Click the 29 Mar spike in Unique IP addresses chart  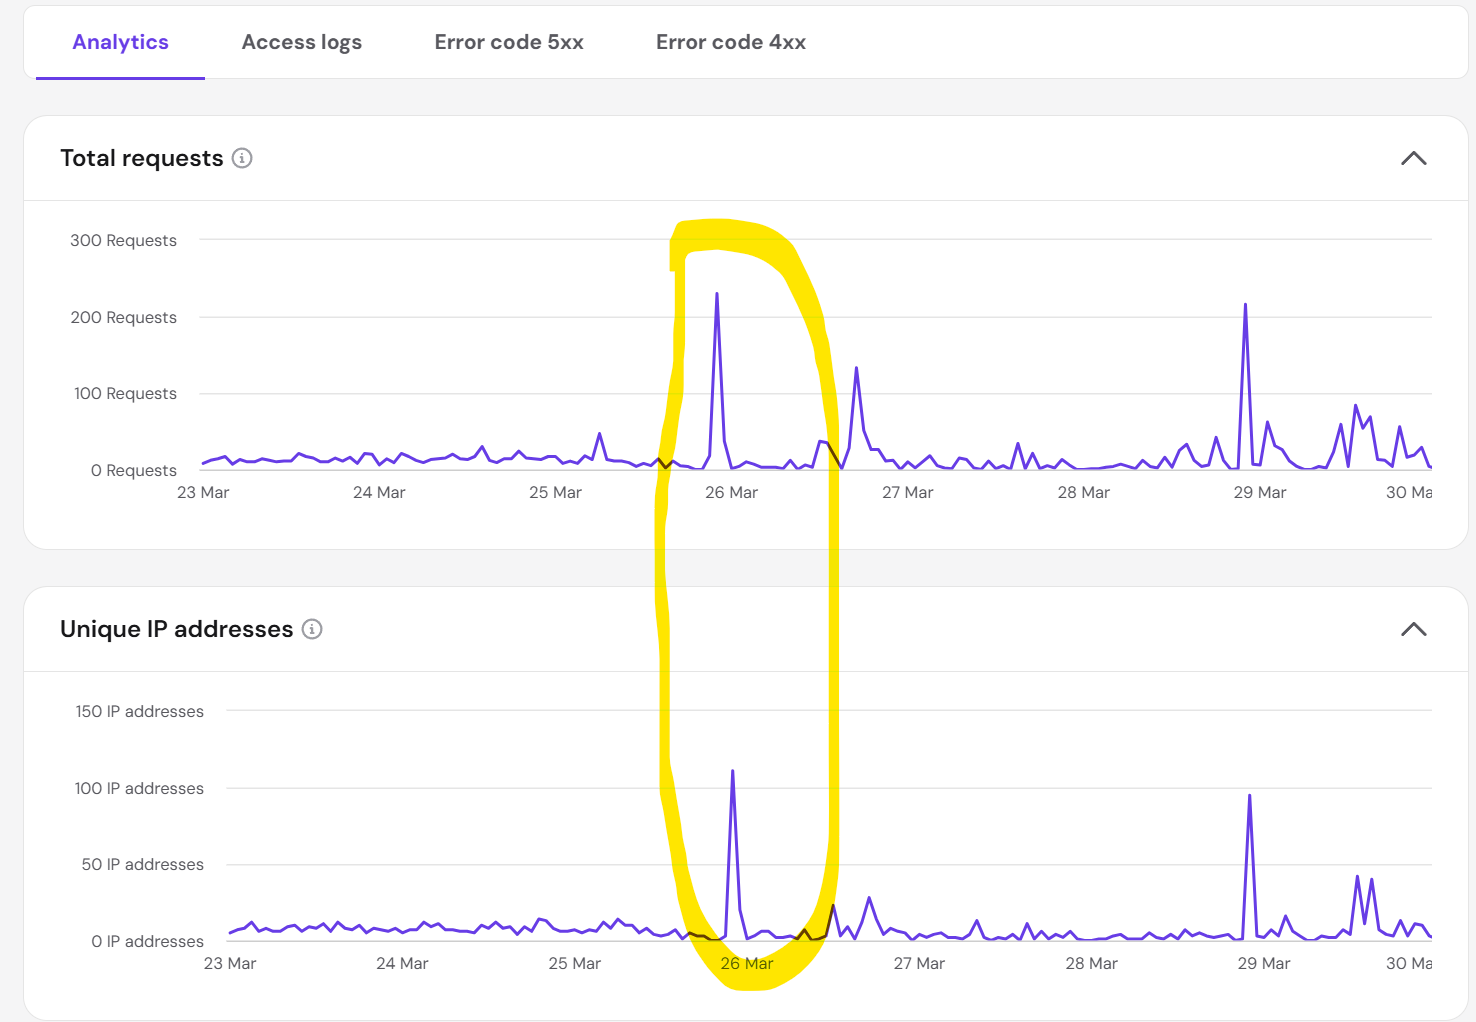pyautogui.click(x=1249, y=797)
